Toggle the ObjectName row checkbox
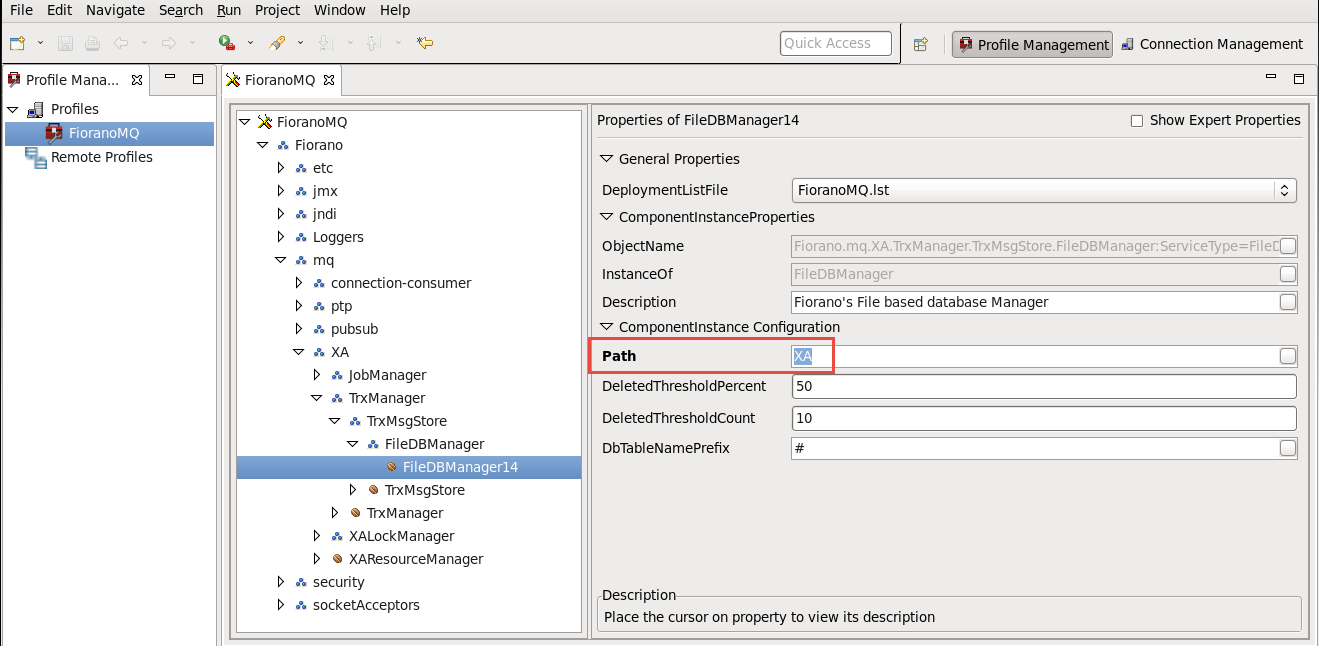The height and width of the screenshot is (646, 1319). click(x=1288, y=246)
